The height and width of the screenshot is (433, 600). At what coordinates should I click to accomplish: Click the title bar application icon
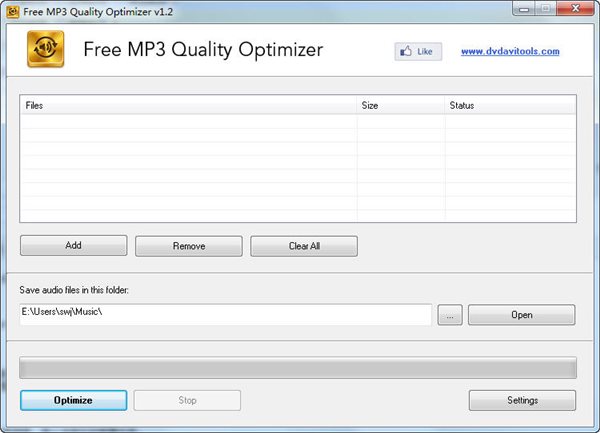click(13, 12)
